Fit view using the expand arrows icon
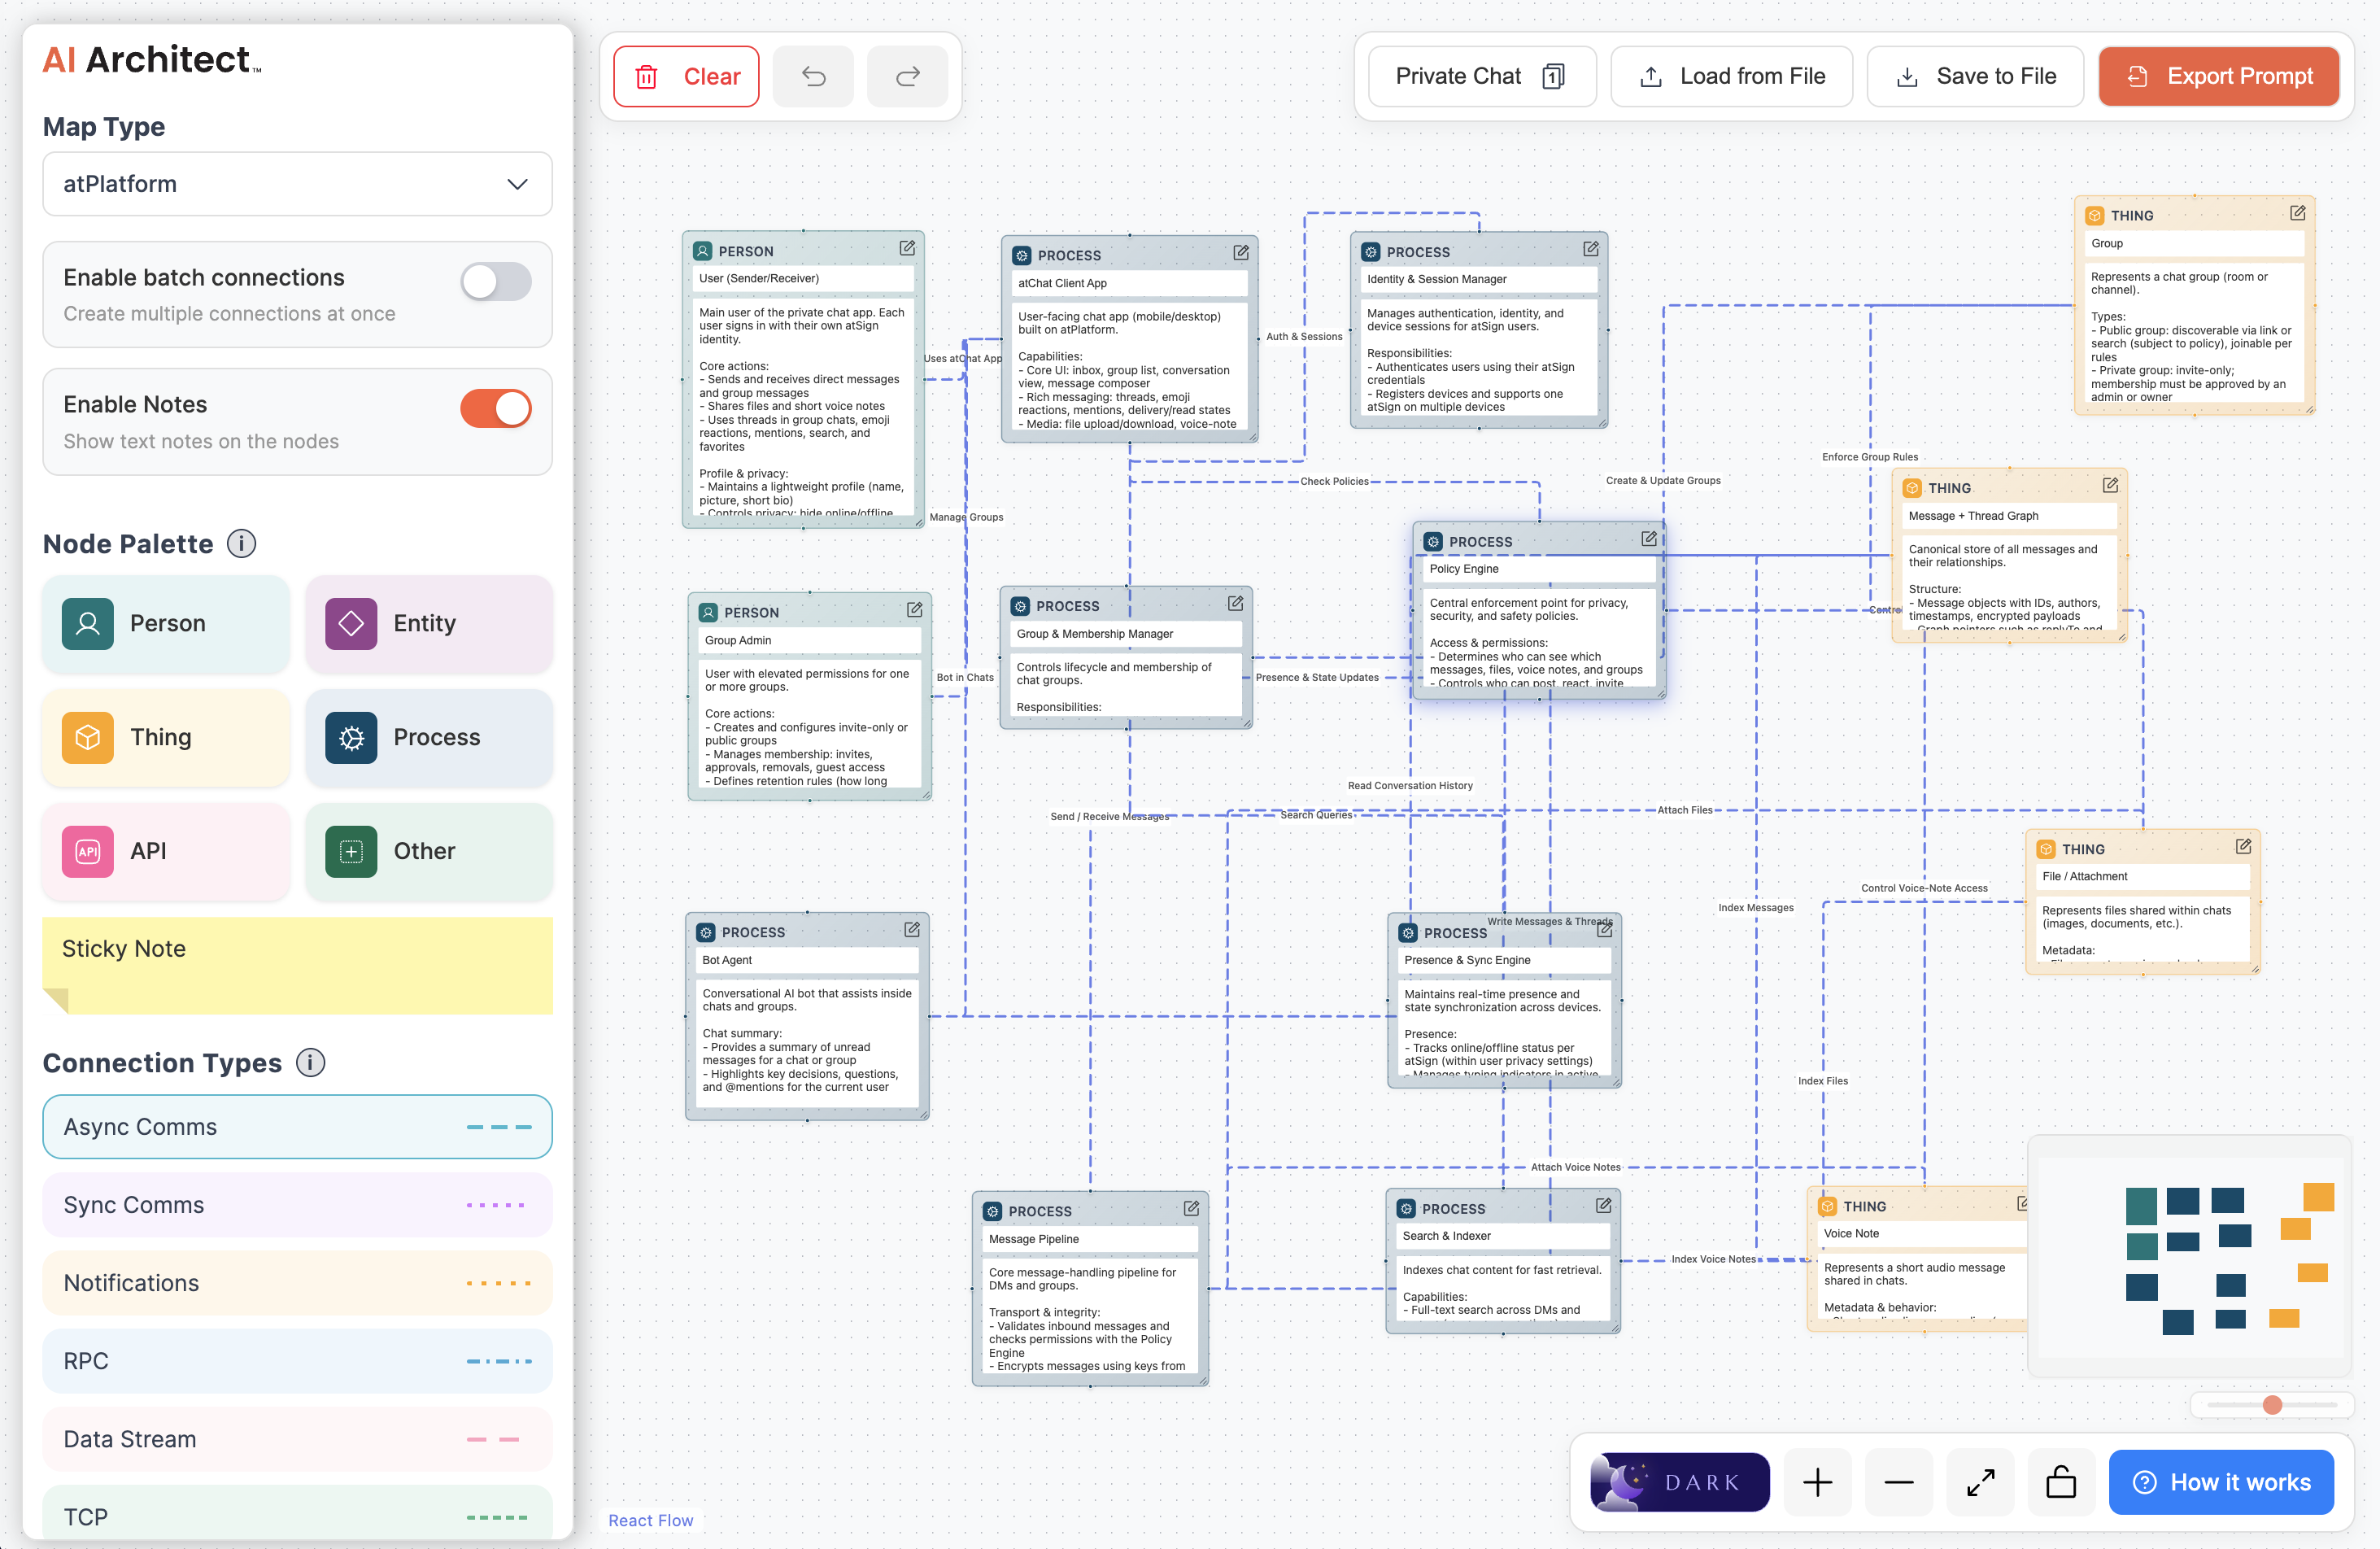 tap(1980, 1482)
